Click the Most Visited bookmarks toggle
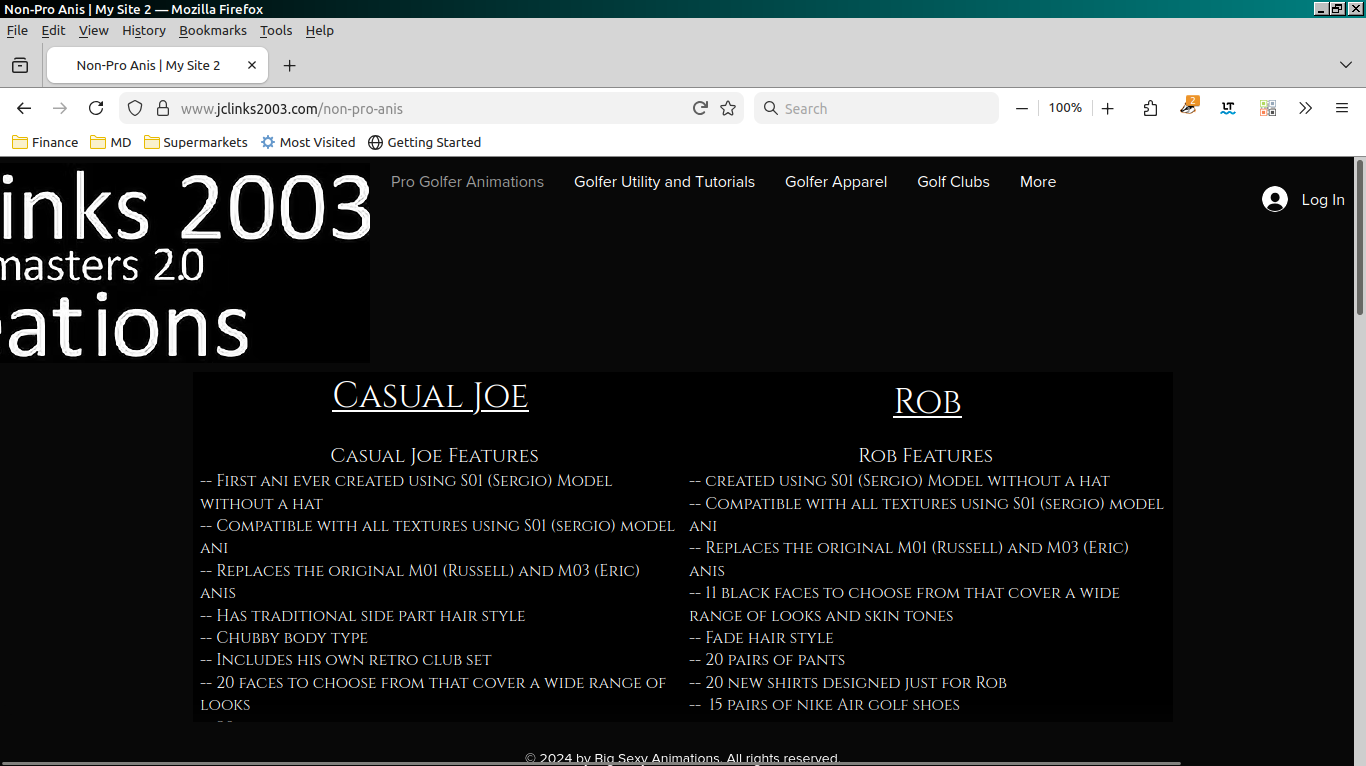1366x766 pixels. [308, 142]
